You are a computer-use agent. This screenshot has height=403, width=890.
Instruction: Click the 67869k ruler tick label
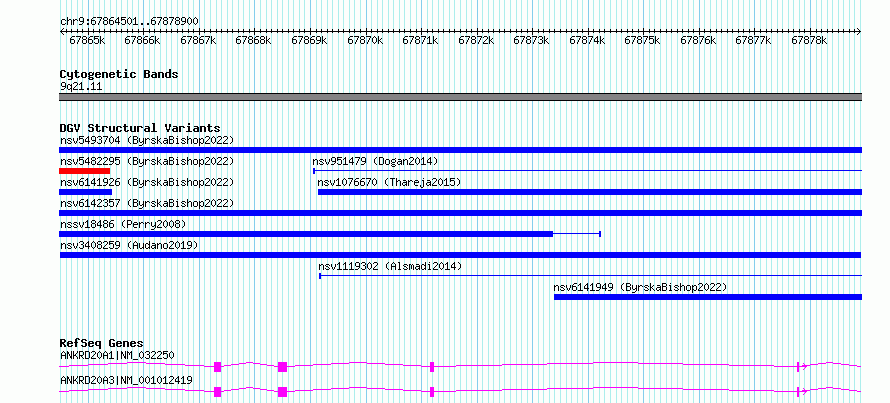(x=309, y=40)
